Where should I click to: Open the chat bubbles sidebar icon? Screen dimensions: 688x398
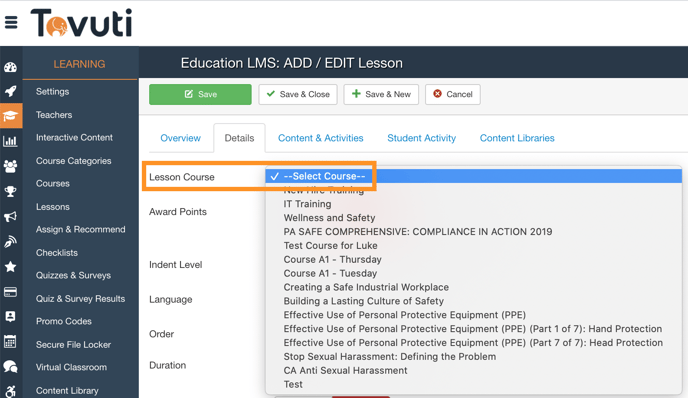point(11,366)
